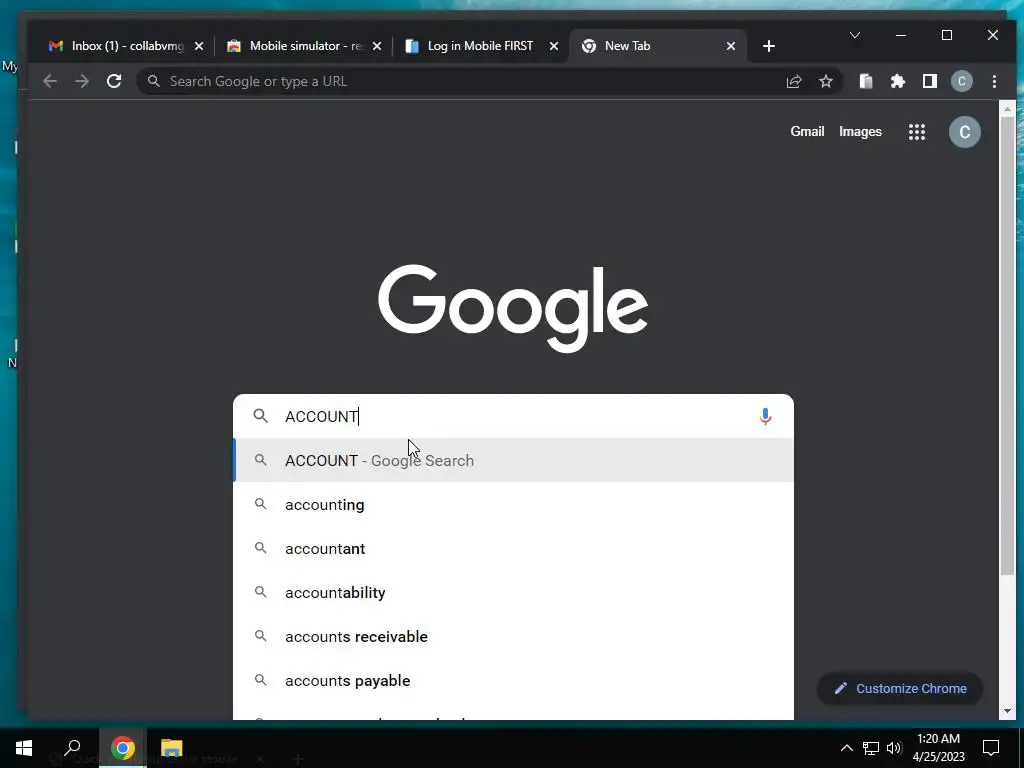Click the document extension icon beside bookmark star

[x=866, y=82]
